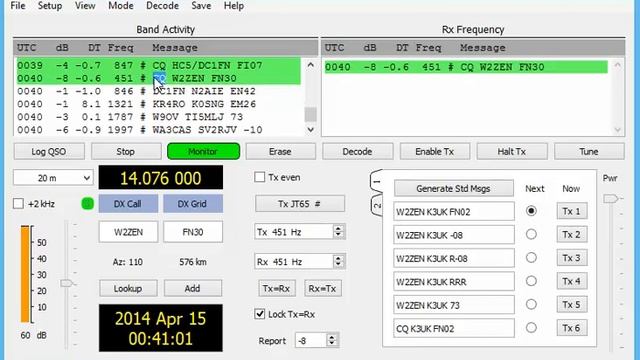Select the CQ HC5/DC1FN FI07 decode line
The height and width of the screenshot is (360, 640).
(159, 65)
